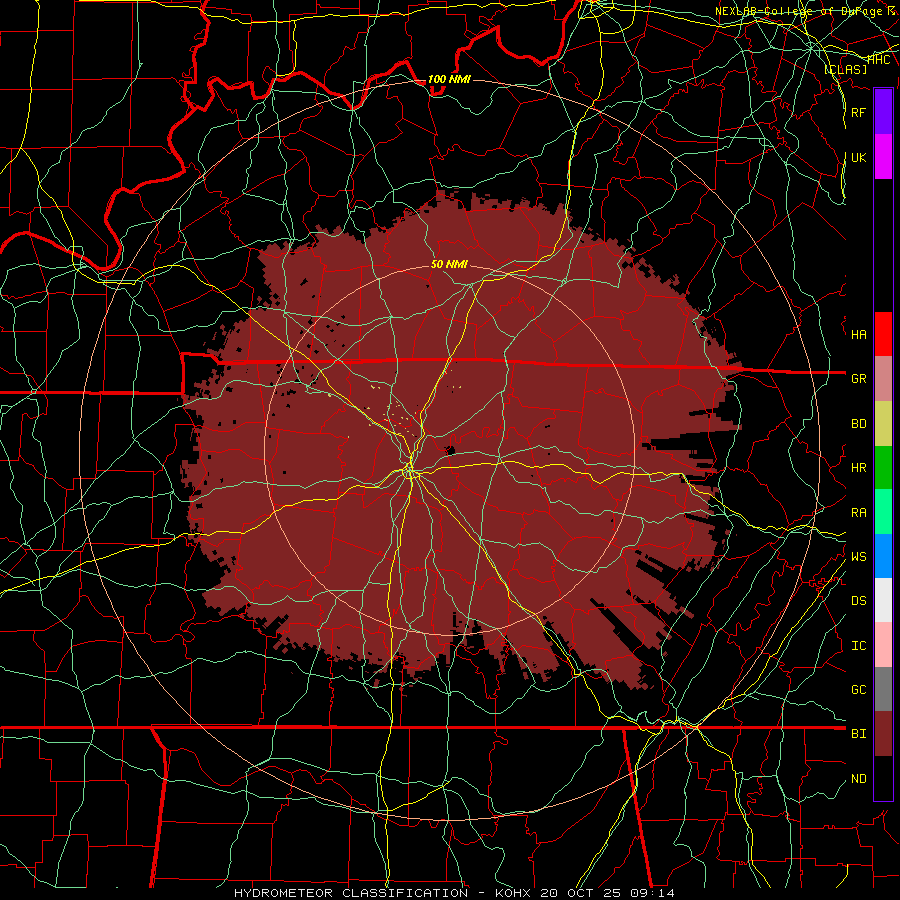
Task: Click the blue WS legend color swatch
Action: pos(883,556)
